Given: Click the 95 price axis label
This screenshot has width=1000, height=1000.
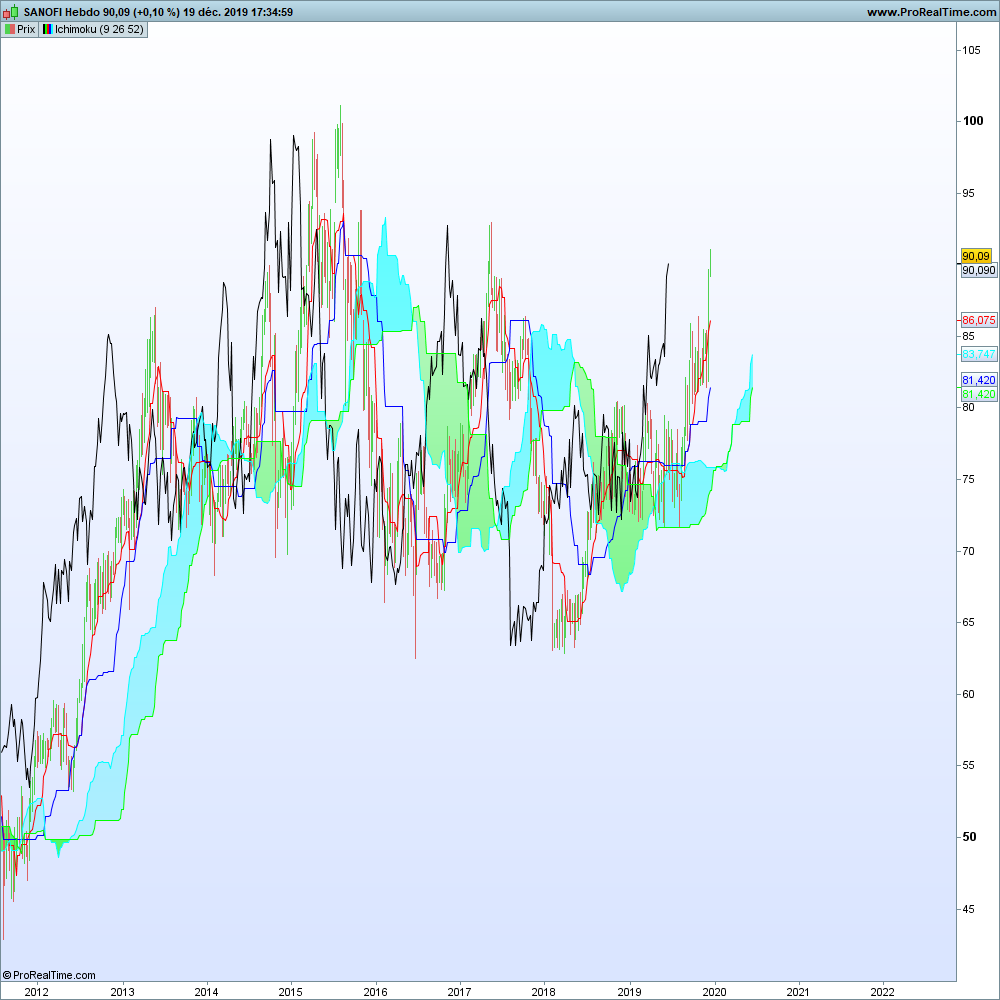Looking at the screenshot, I should tap(969, 193).
